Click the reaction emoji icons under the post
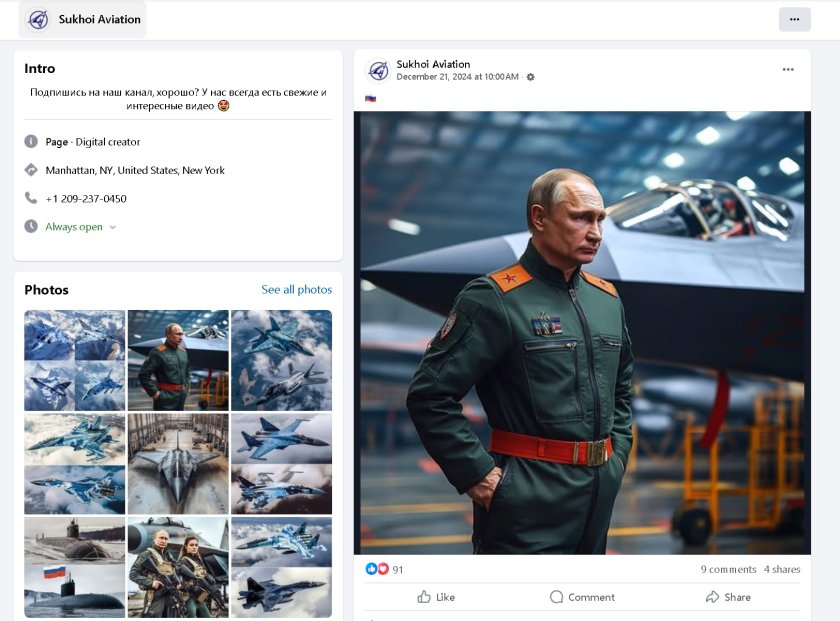Screen dimensions: 840x621 (376, 569)
